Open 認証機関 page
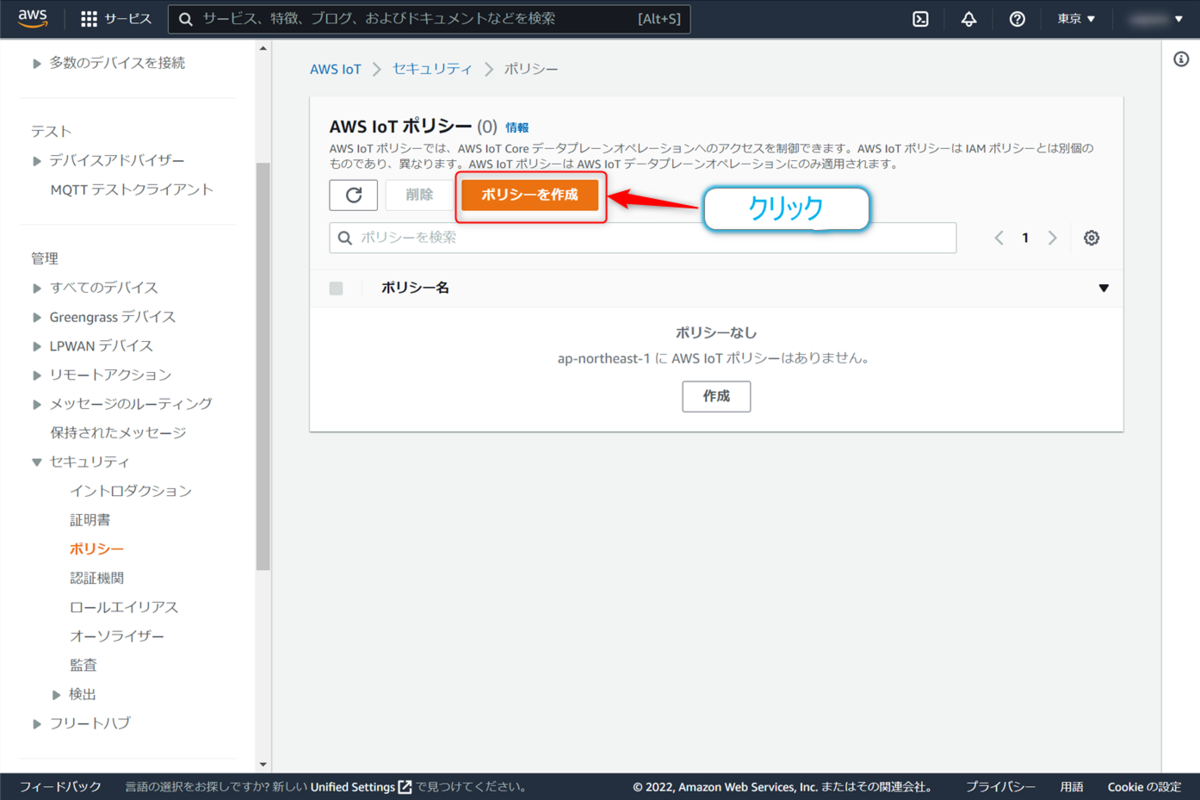This screenshot has width=1200, height=800. (x=97, y=578)
